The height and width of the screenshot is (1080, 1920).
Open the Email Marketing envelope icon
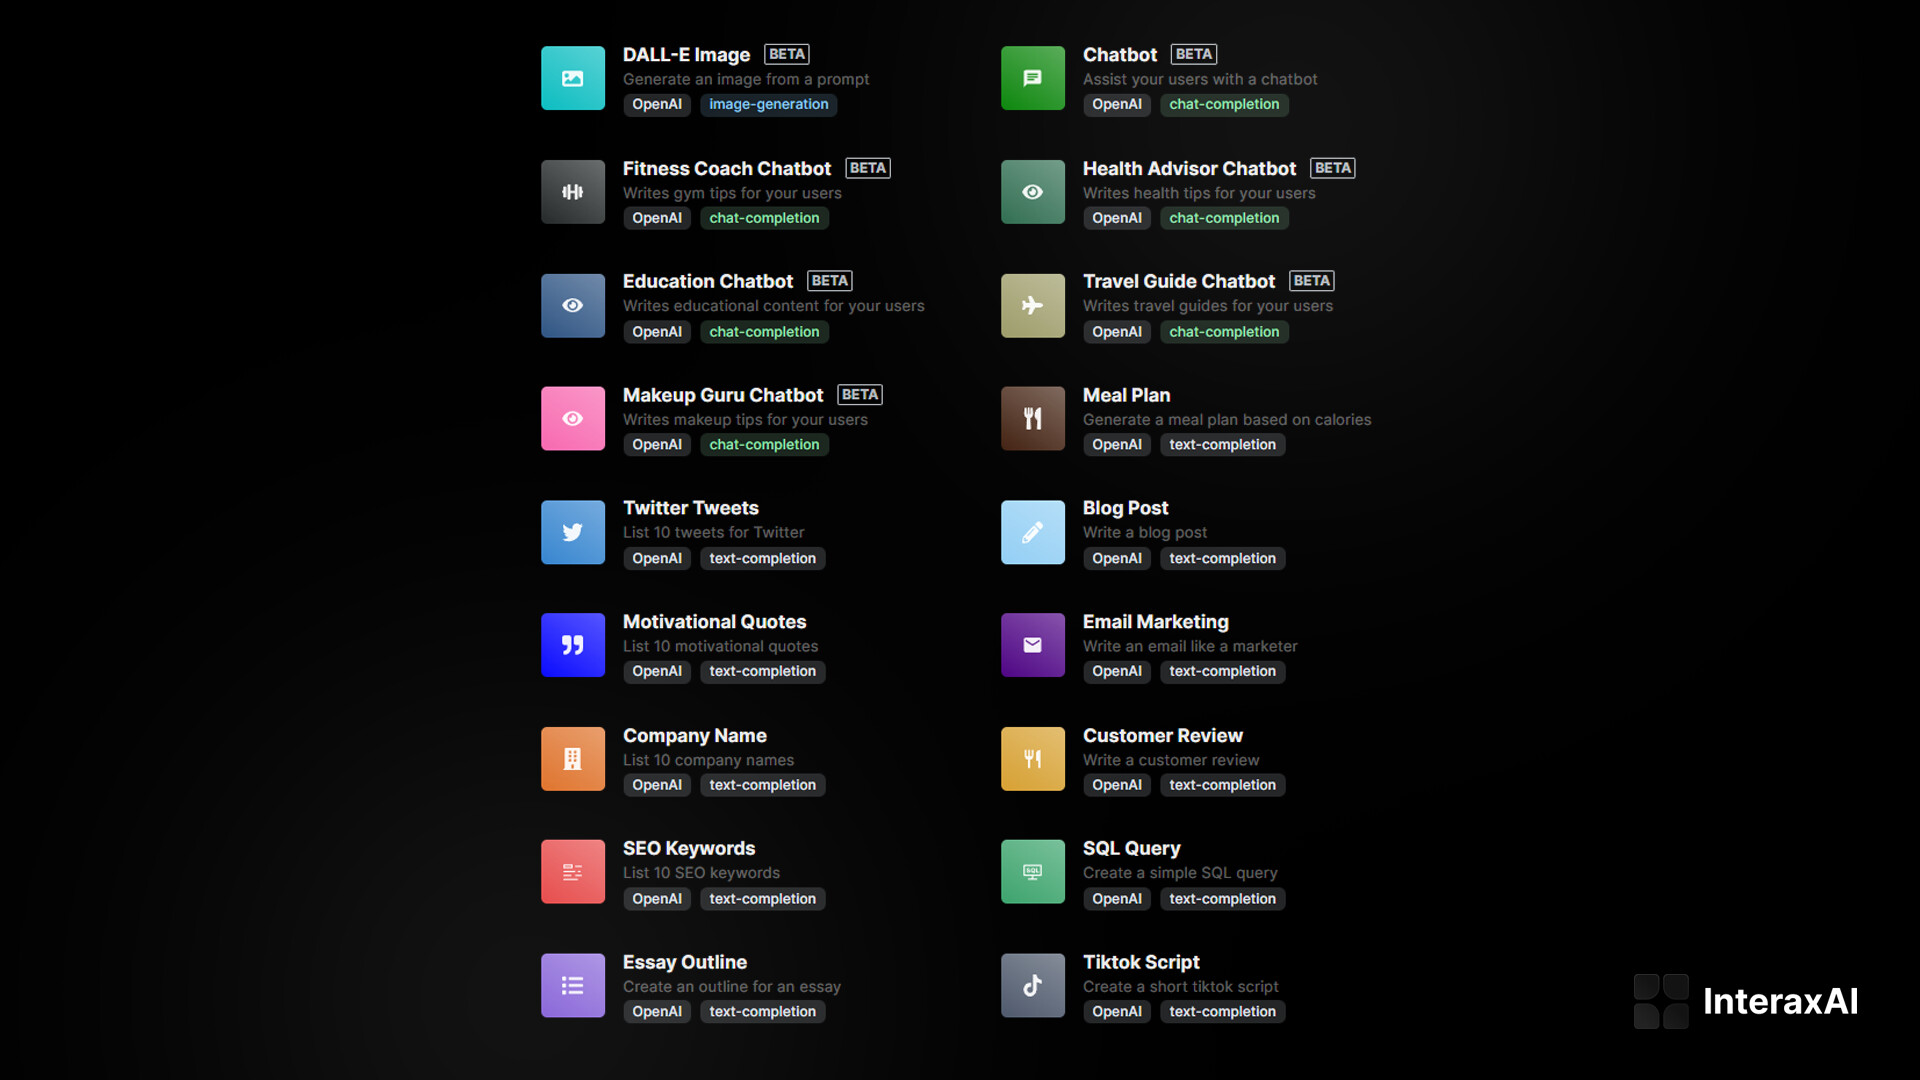(1032, 645)
